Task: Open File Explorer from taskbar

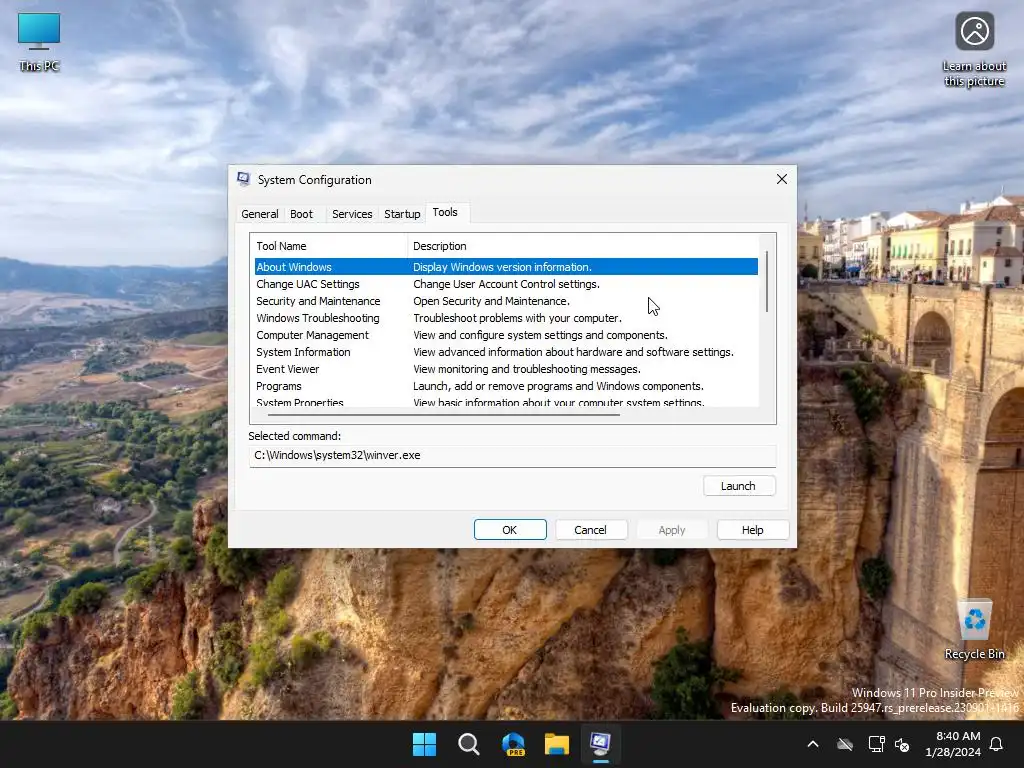Action: coord(556,744)
